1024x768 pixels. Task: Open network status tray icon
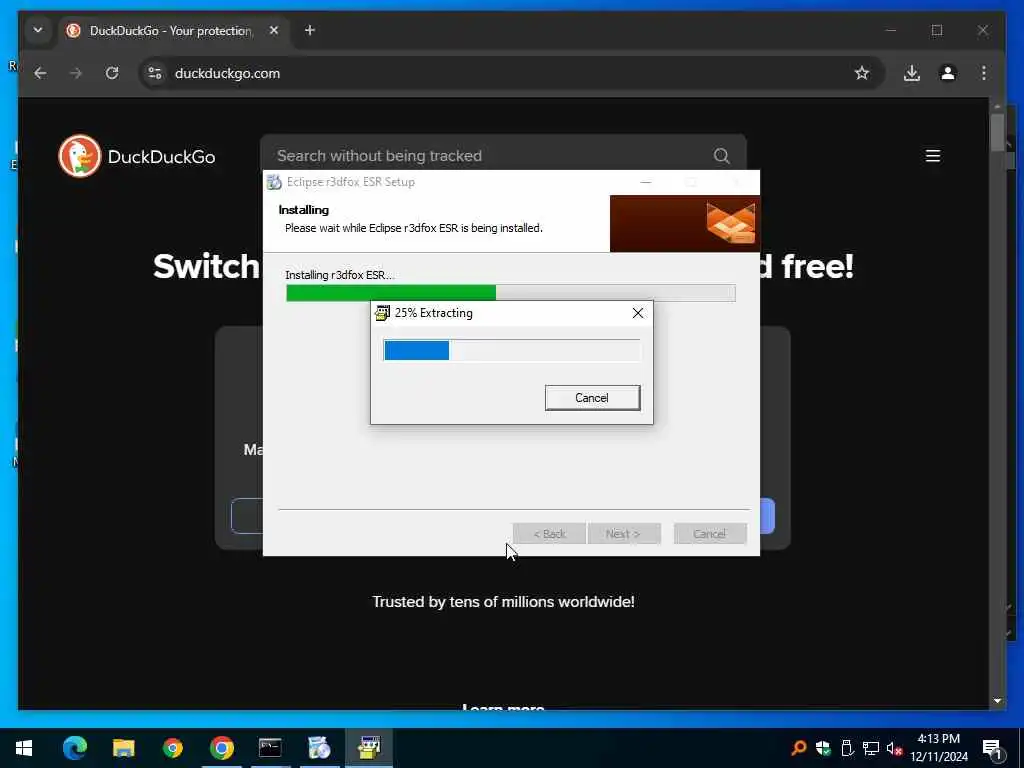871,748
